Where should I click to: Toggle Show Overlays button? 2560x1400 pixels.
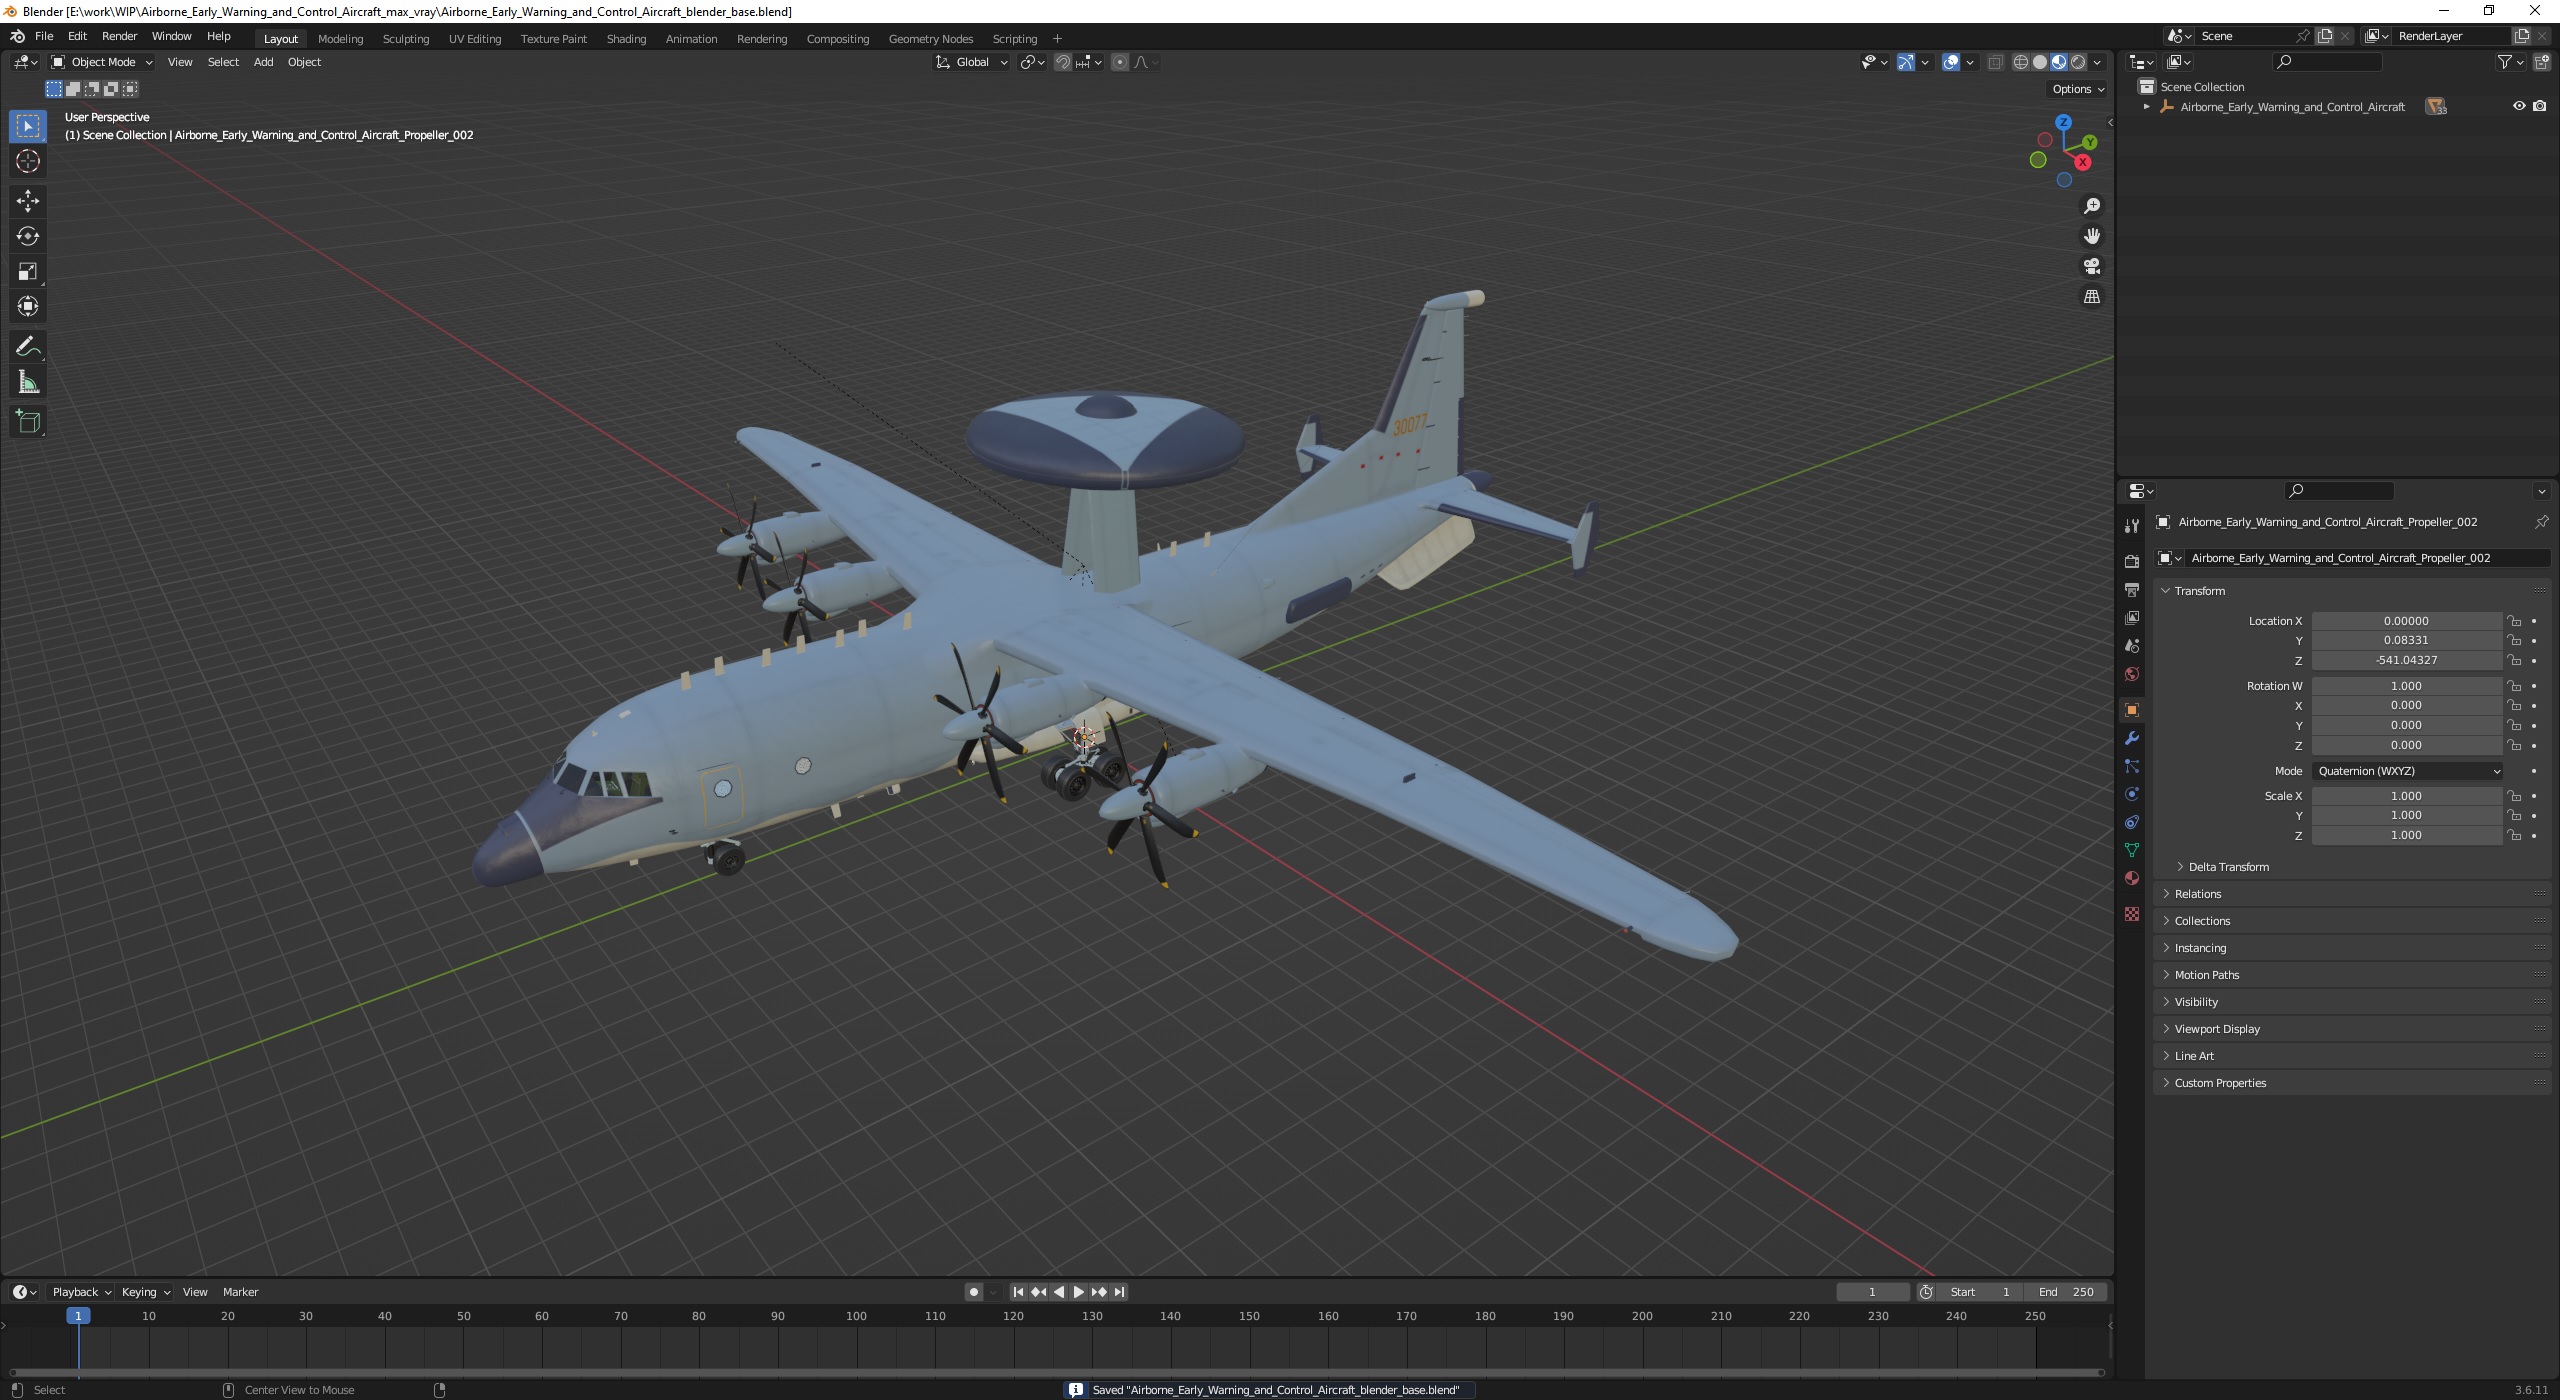click(1951, 62)
